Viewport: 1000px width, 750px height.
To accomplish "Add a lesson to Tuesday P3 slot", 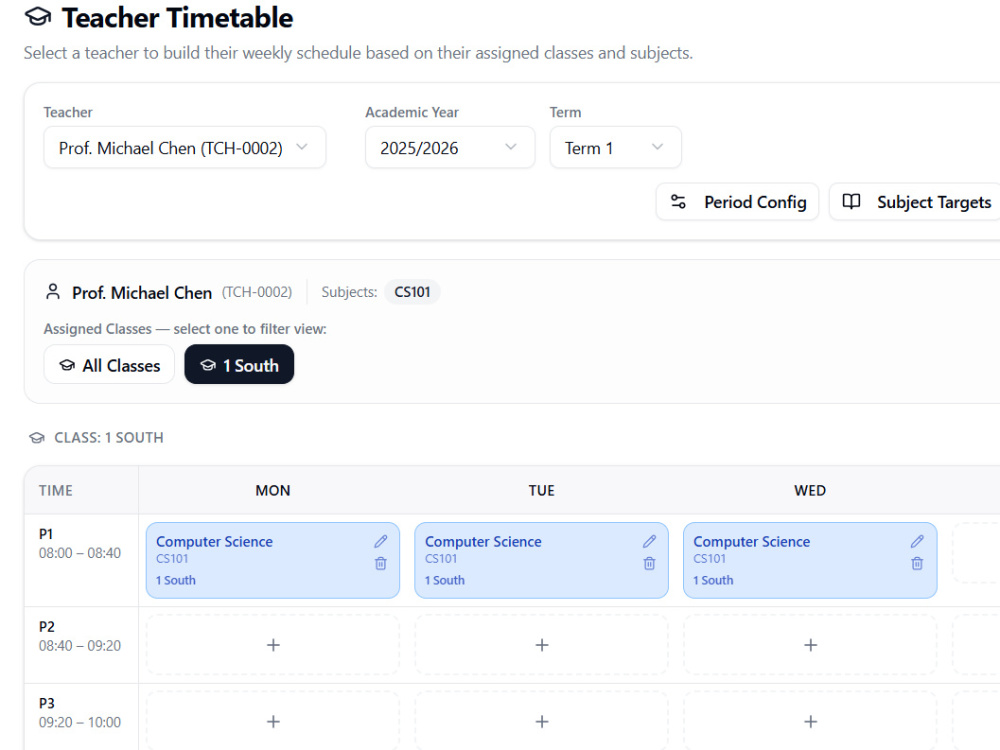I will 541,721.
